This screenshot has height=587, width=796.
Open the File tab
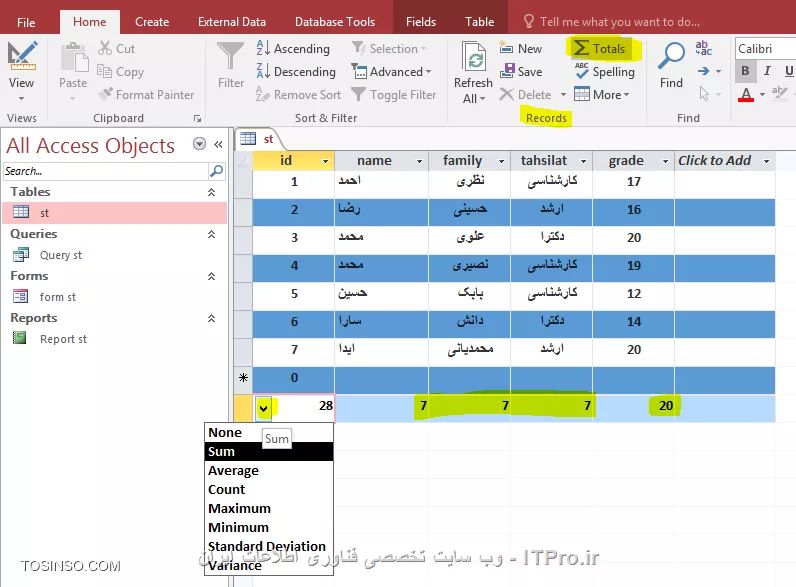point(26,22)
